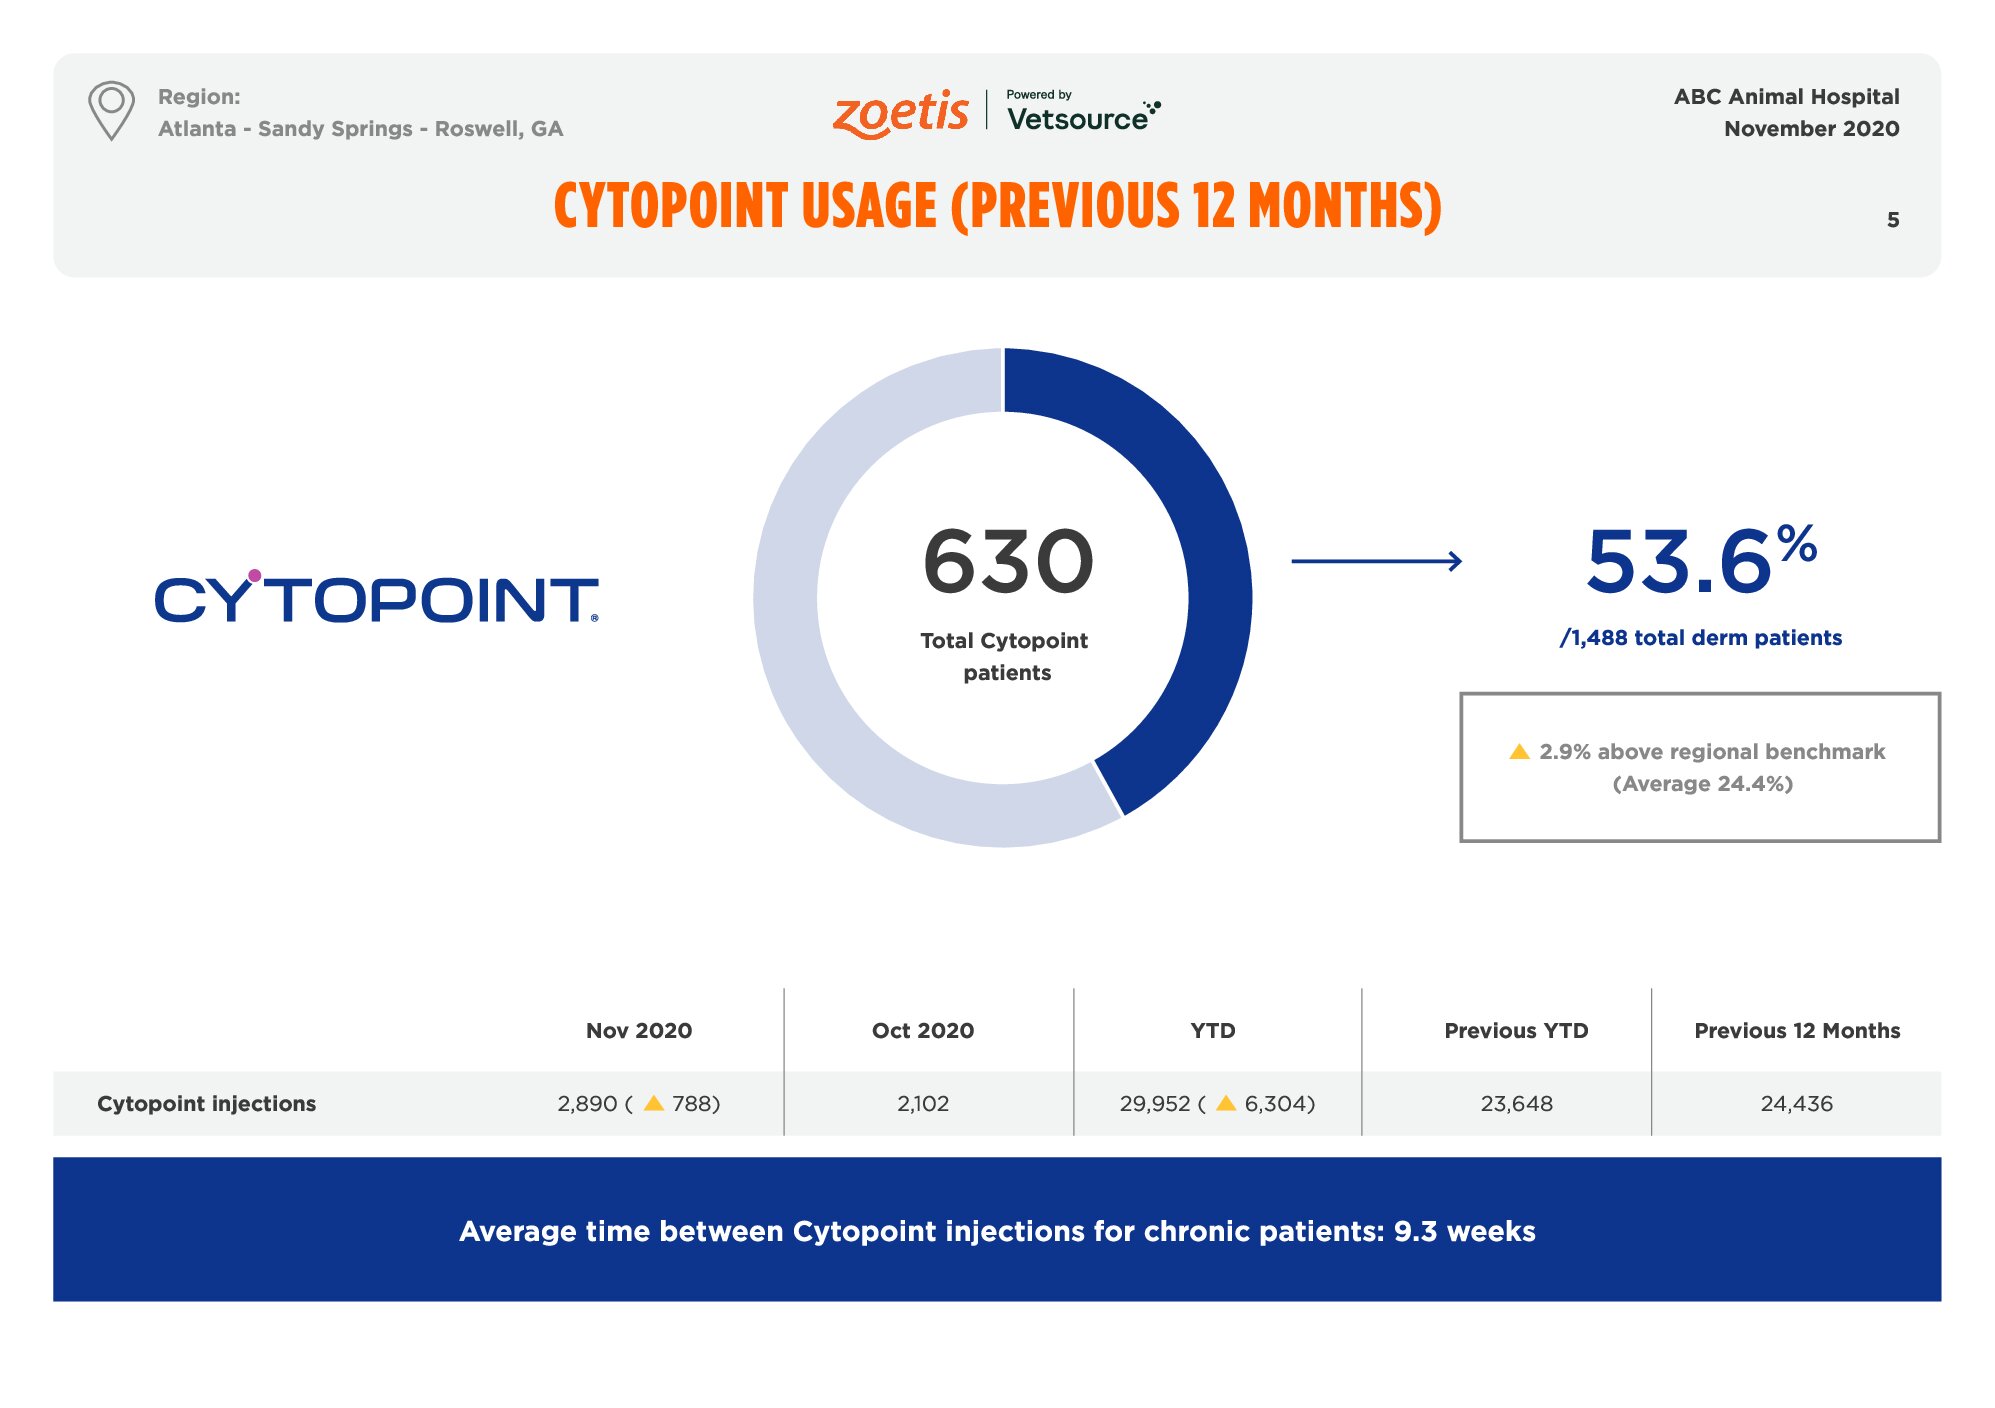Viewport: 1995px width, 1408px height.
Task: Click /1,488 total derm patients text
Action: tap(1700, 638)
